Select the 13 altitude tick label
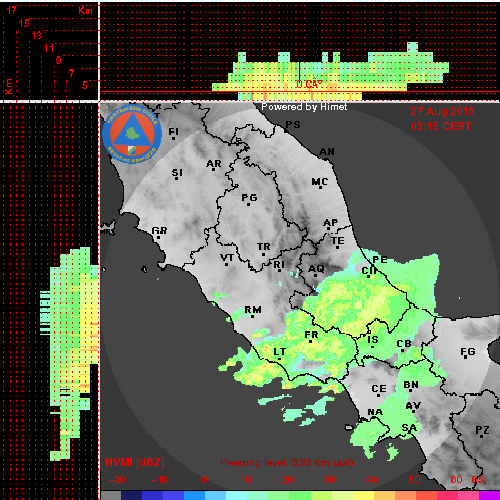 click(x=37, y=35)
